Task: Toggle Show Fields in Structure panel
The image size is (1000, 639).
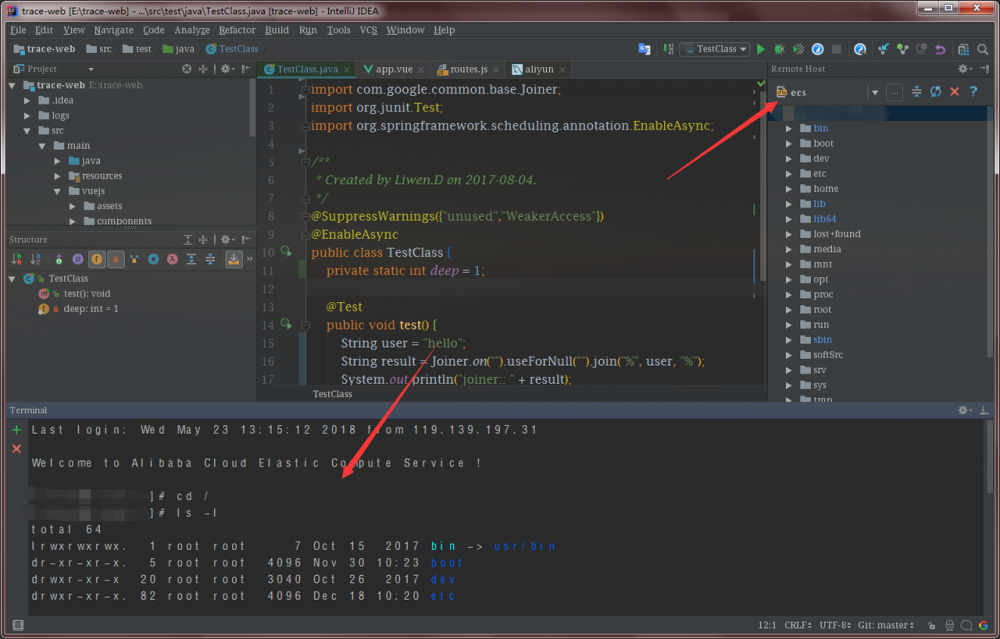Action: pyautogui.click(x=97, y=258)
